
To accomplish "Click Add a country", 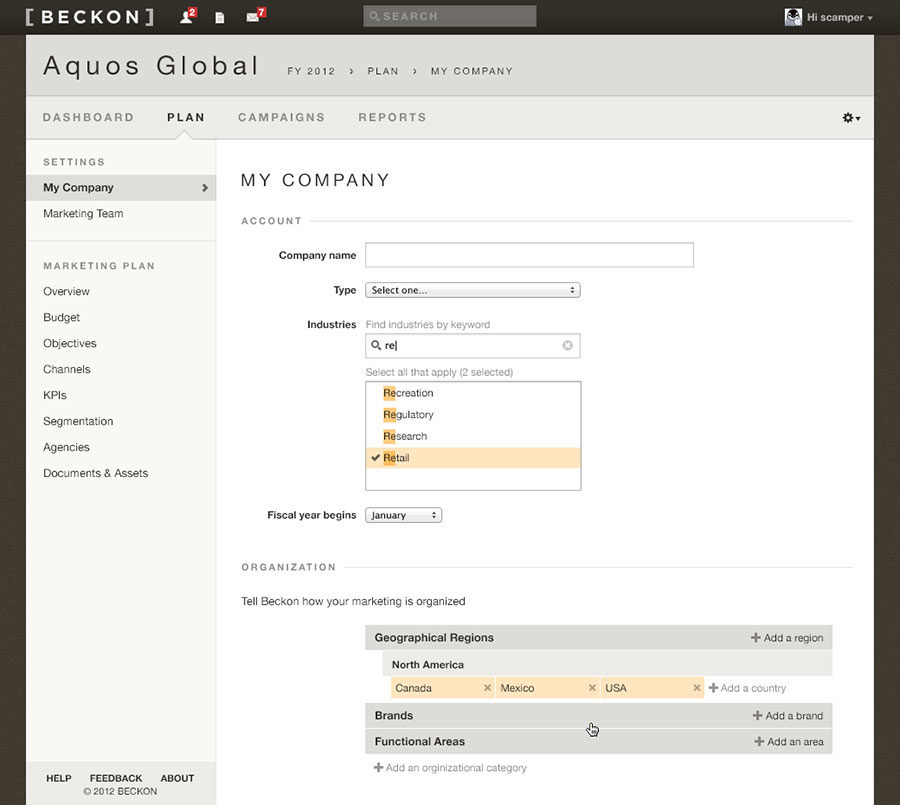I will [x=747, y=688].
